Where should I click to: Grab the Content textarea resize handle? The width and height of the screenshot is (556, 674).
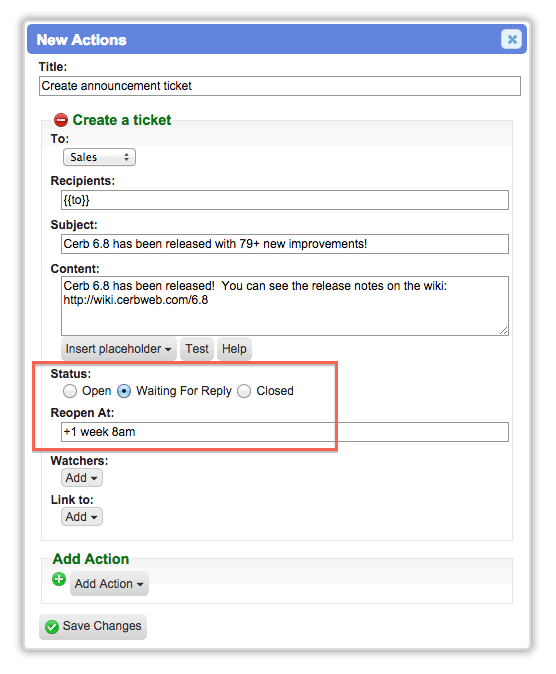tap(504, 330)
